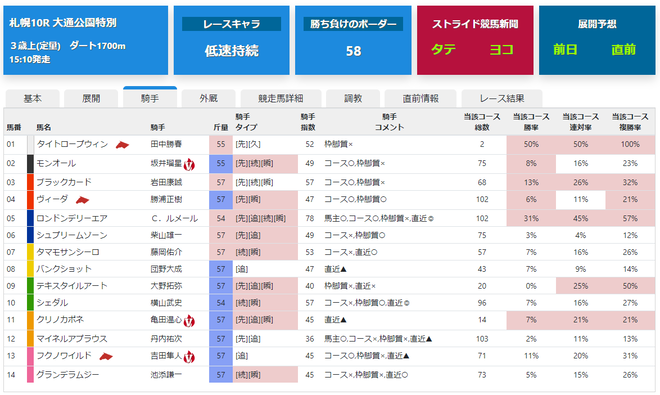
Task: Click the 当該コース総数 column header
Action: [x=482, y=122]
